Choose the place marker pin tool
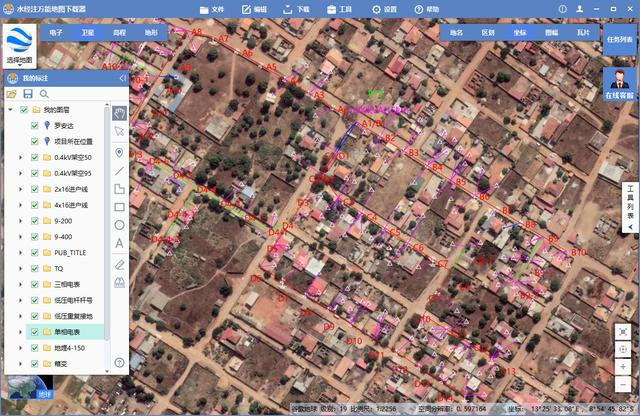 point(119,153)
